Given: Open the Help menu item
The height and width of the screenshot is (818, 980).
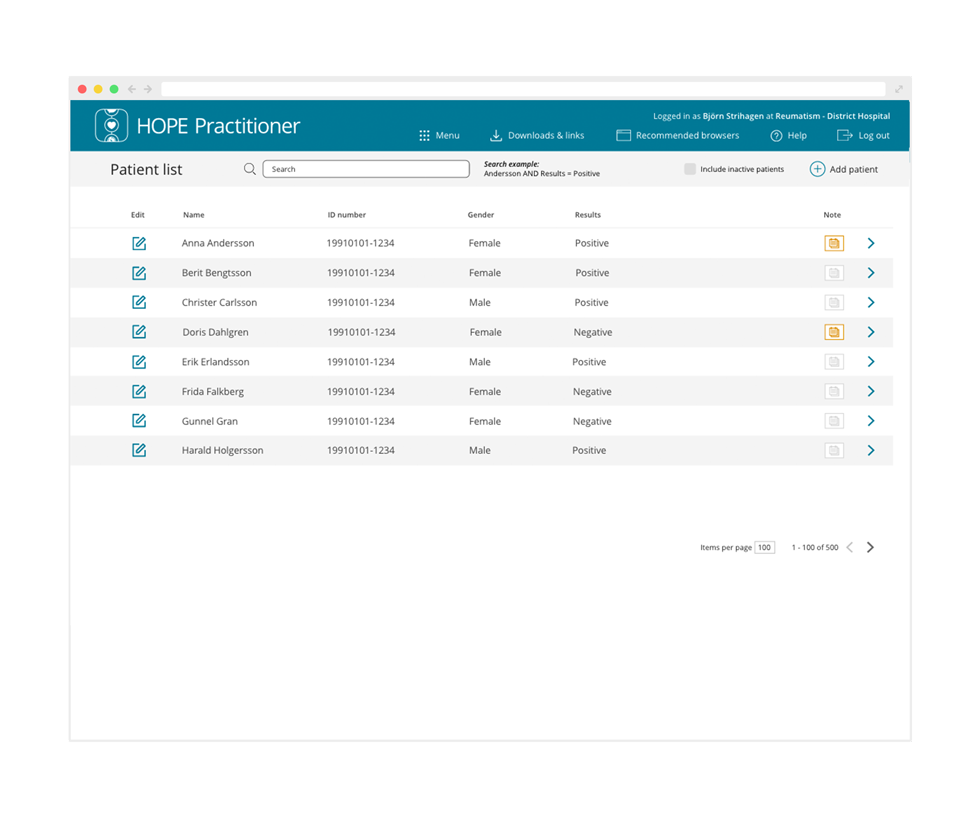Looking at the screenshot, I should click(x=788, y=136).
